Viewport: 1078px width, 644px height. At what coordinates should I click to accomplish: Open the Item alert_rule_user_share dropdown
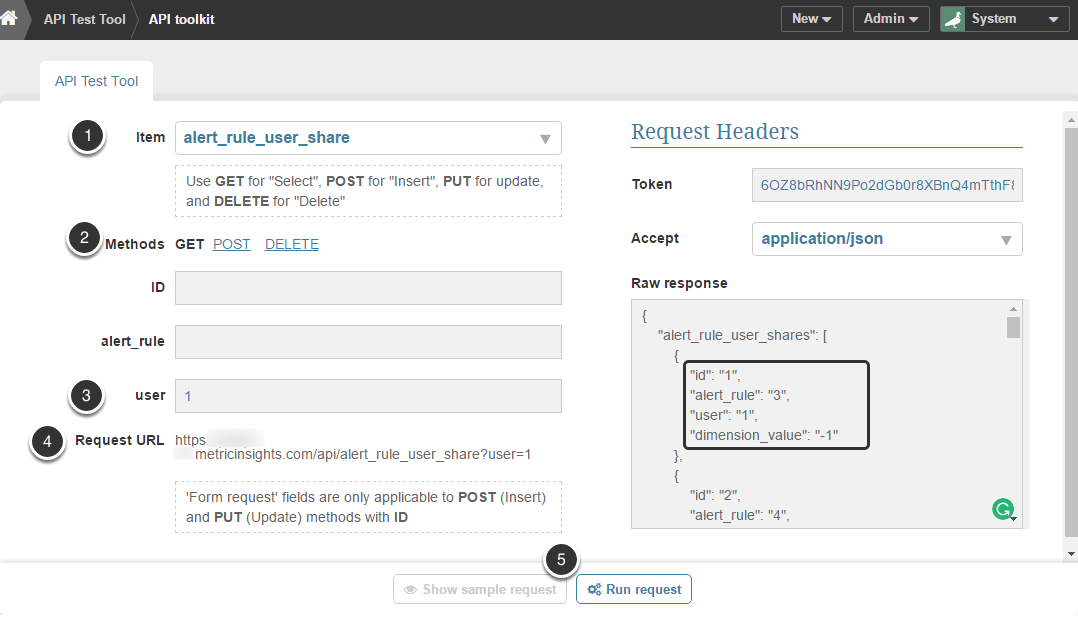(368, 138)
